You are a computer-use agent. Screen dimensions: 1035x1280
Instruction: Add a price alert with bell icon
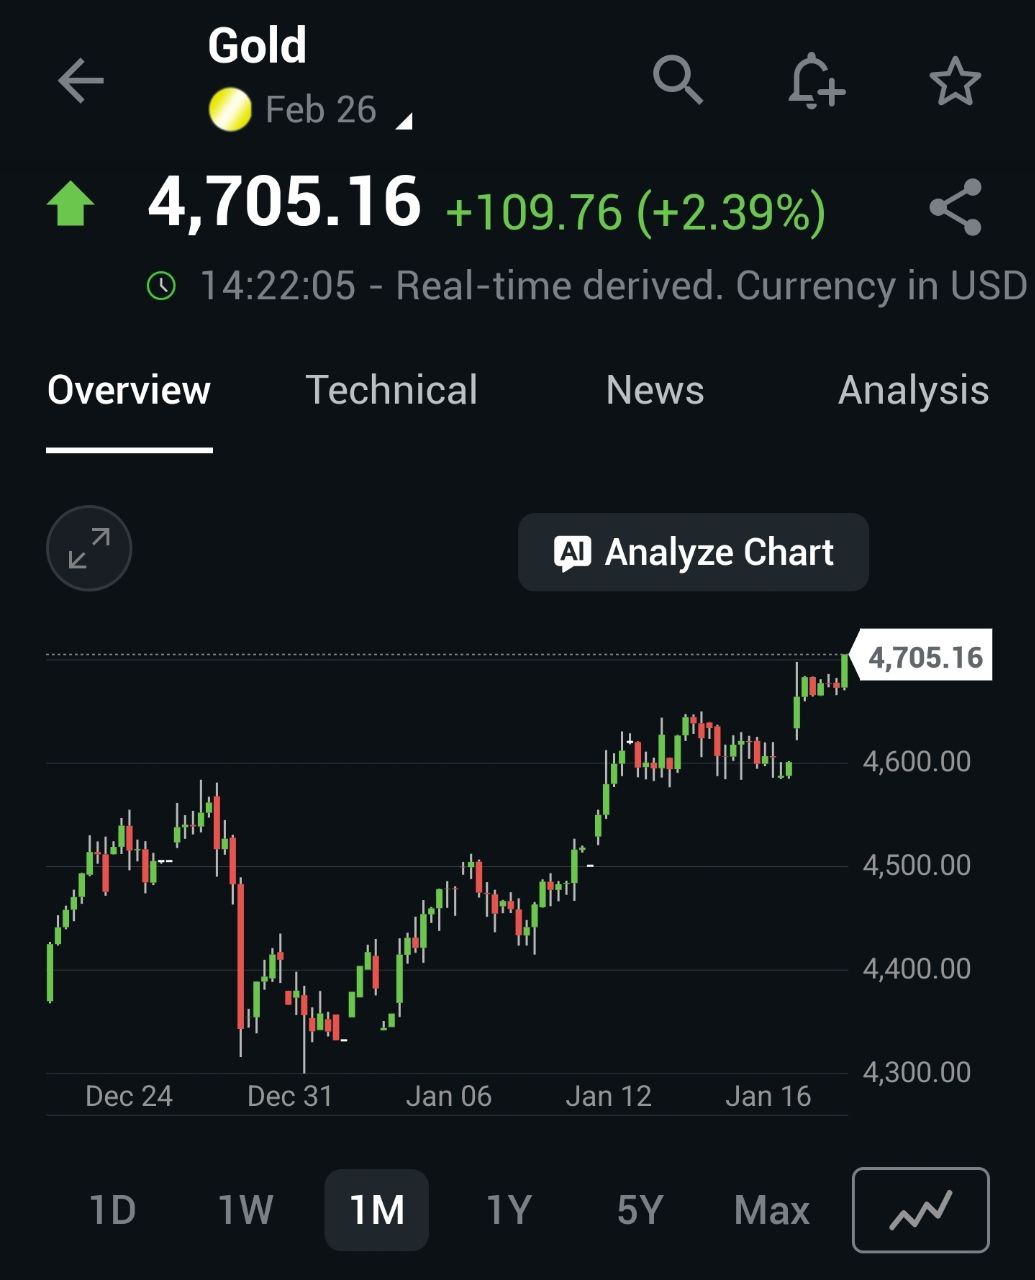[x=815, y=80]
